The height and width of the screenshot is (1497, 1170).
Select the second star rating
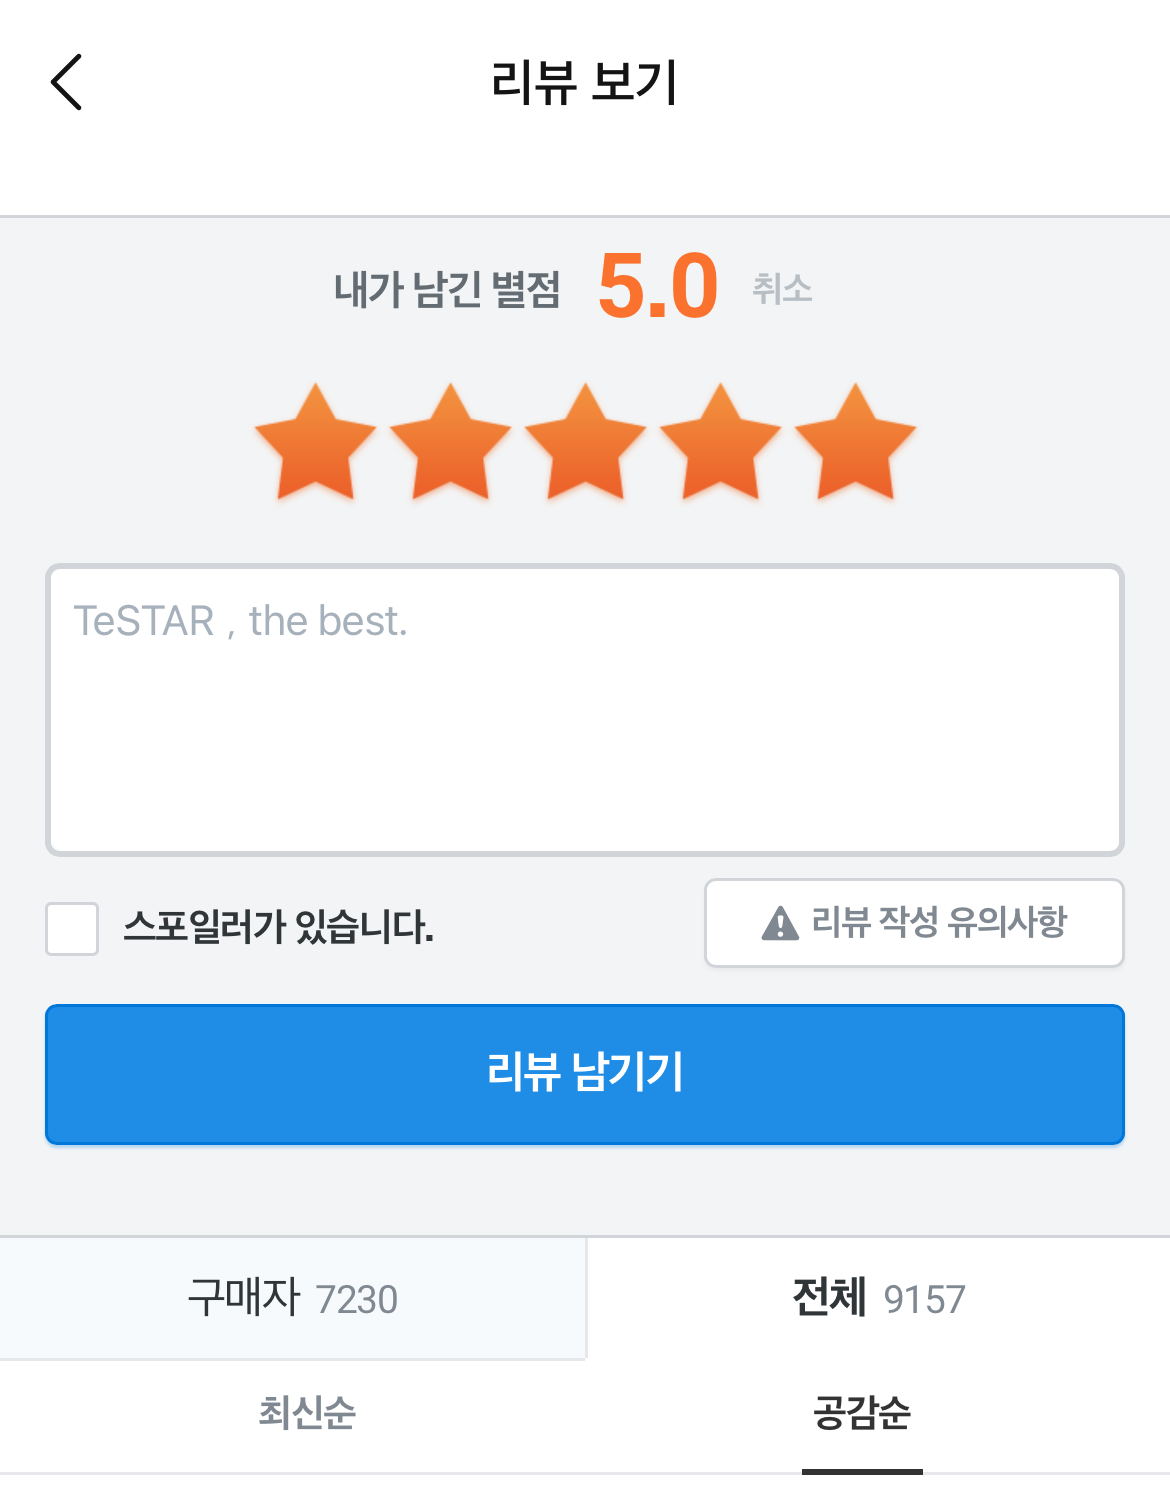(451, 441)
